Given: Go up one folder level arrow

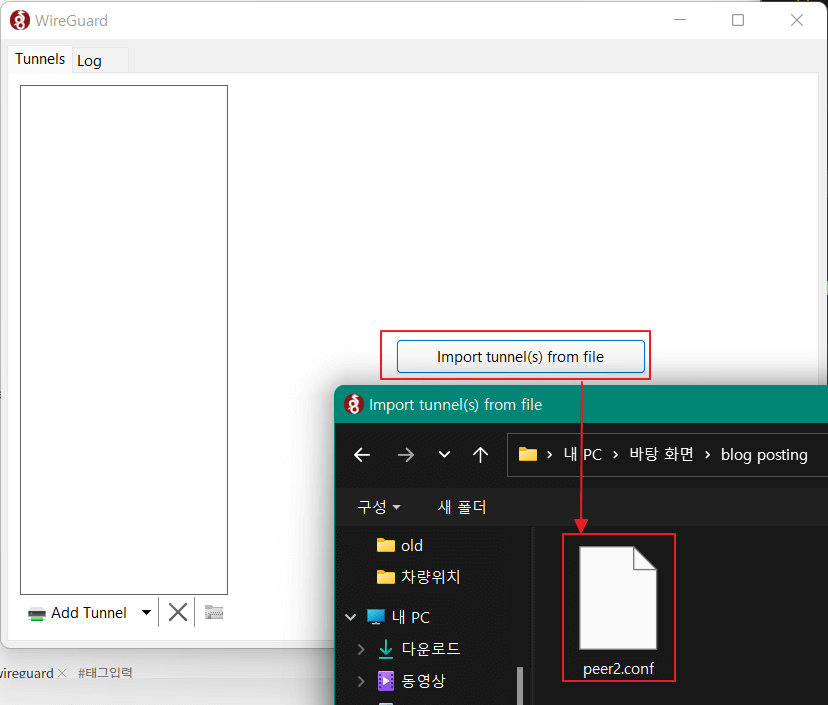Looking at the screenshot, I should (x=480, y=455).
